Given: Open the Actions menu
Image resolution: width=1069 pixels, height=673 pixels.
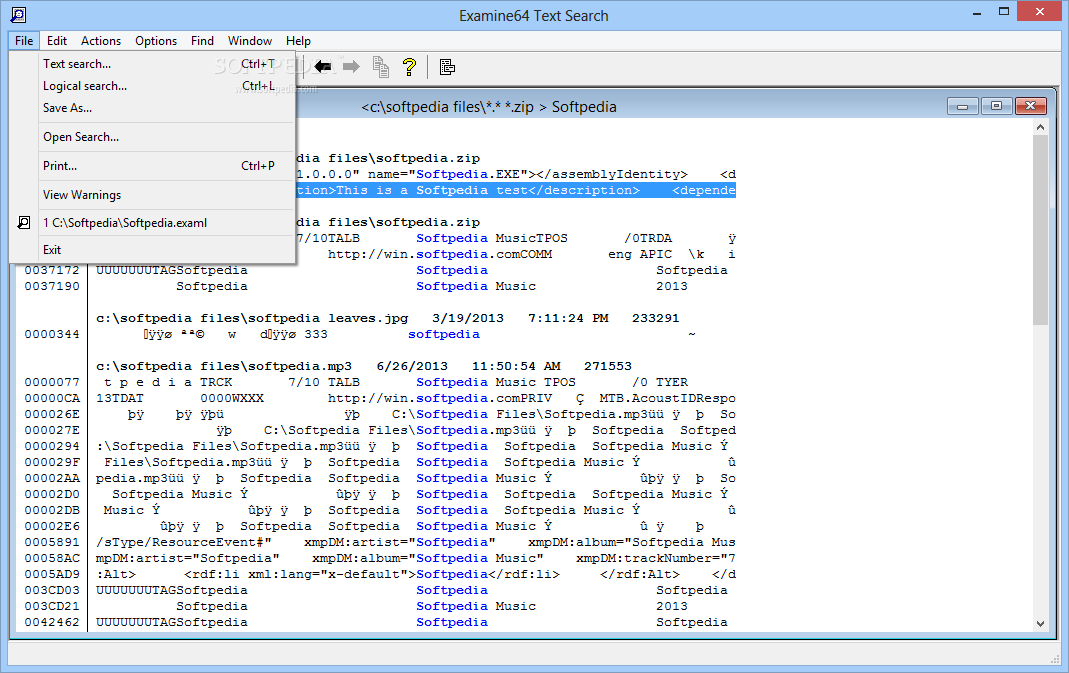Looking at the screenshot, I should point(101,41).
